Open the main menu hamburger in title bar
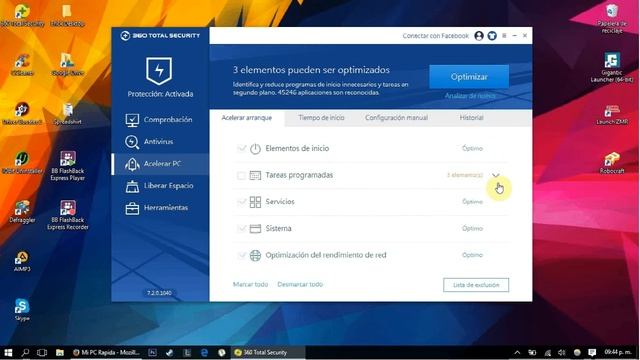Viewport: 640px width, 360px height. [x=504, y=36]
